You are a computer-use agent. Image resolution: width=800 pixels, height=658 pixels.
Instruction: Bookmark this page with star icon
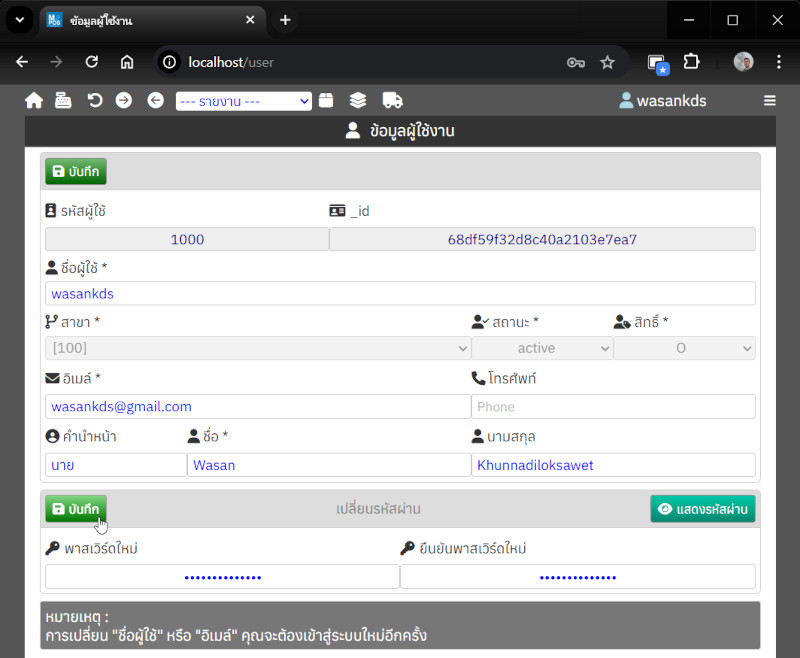click(607, 62)
